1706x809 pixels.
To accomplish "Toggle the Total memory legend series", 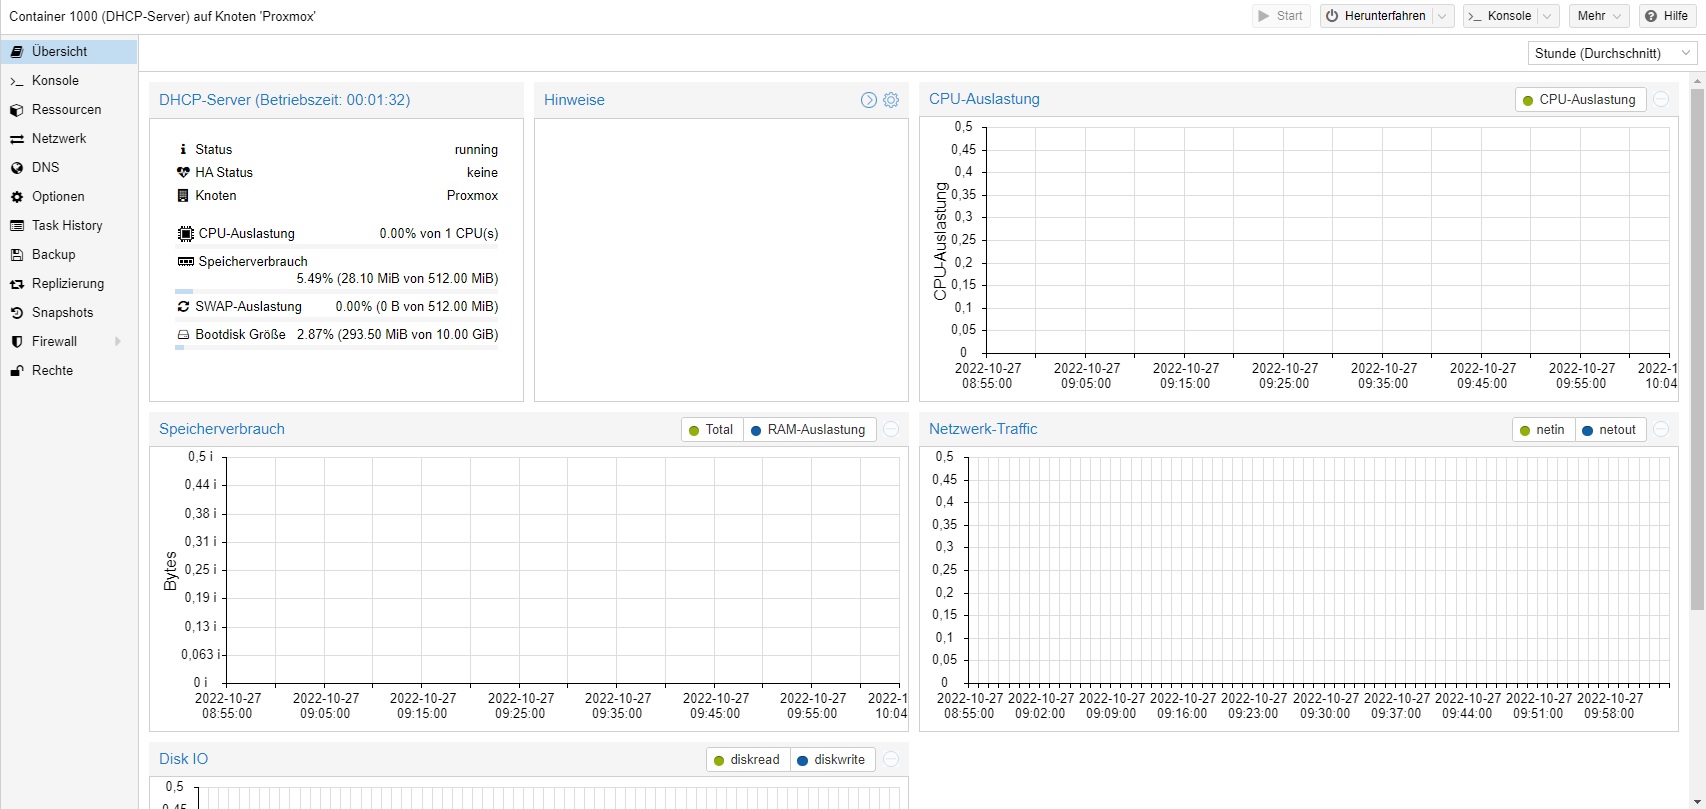I will pyautogui.click(x=712, y=430).
